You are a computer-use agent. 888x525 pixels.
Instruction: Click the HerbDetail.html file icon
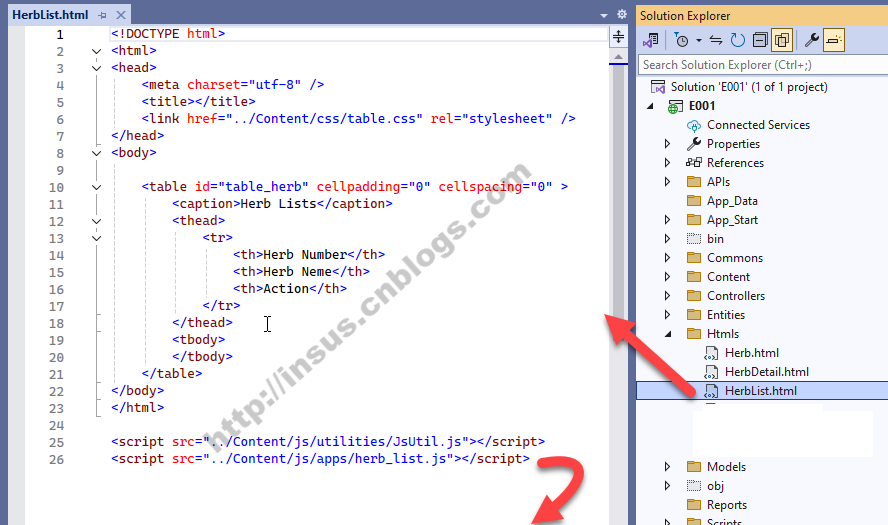click(711, 373)
